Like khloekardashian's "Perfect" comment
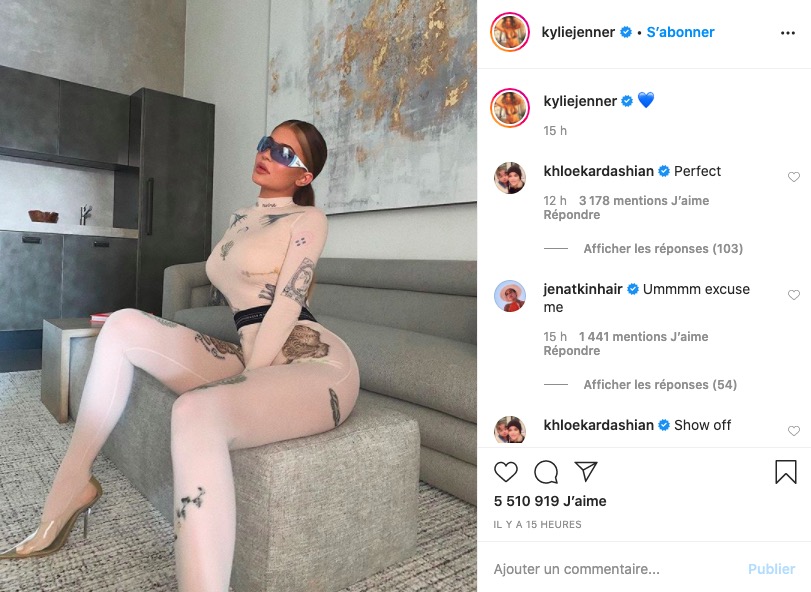 793,177
